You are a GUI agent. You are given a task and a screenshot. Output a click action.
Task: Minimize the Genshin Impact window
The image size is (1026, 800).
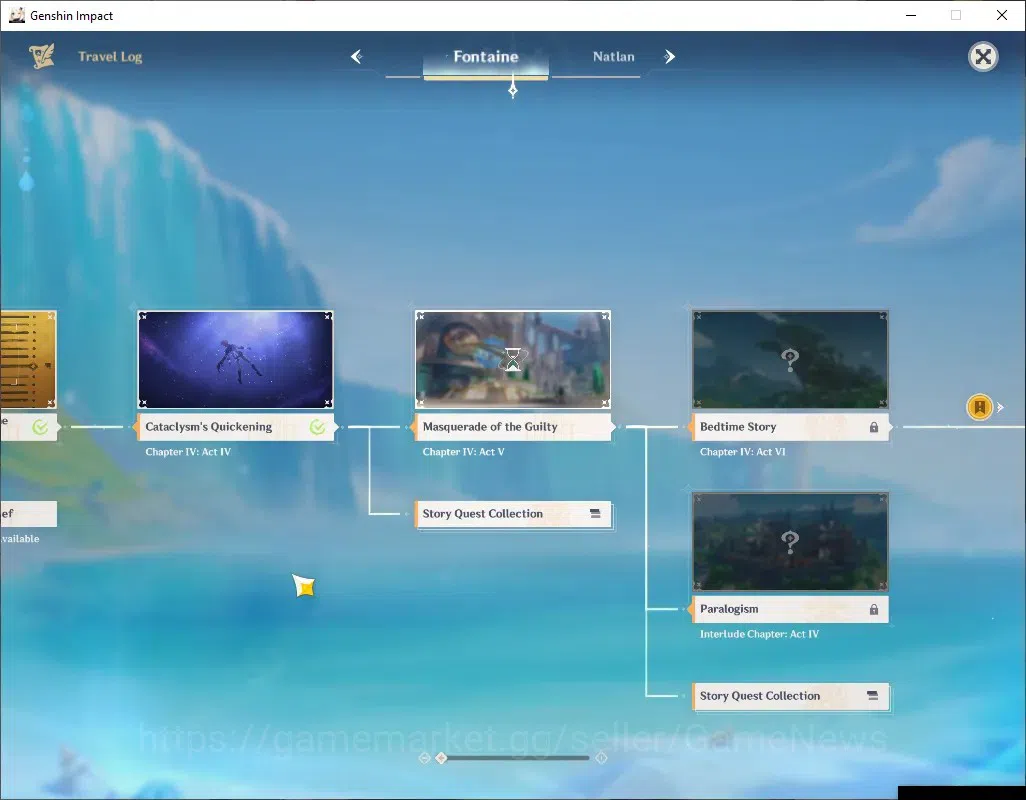click(x=910, y=15)
